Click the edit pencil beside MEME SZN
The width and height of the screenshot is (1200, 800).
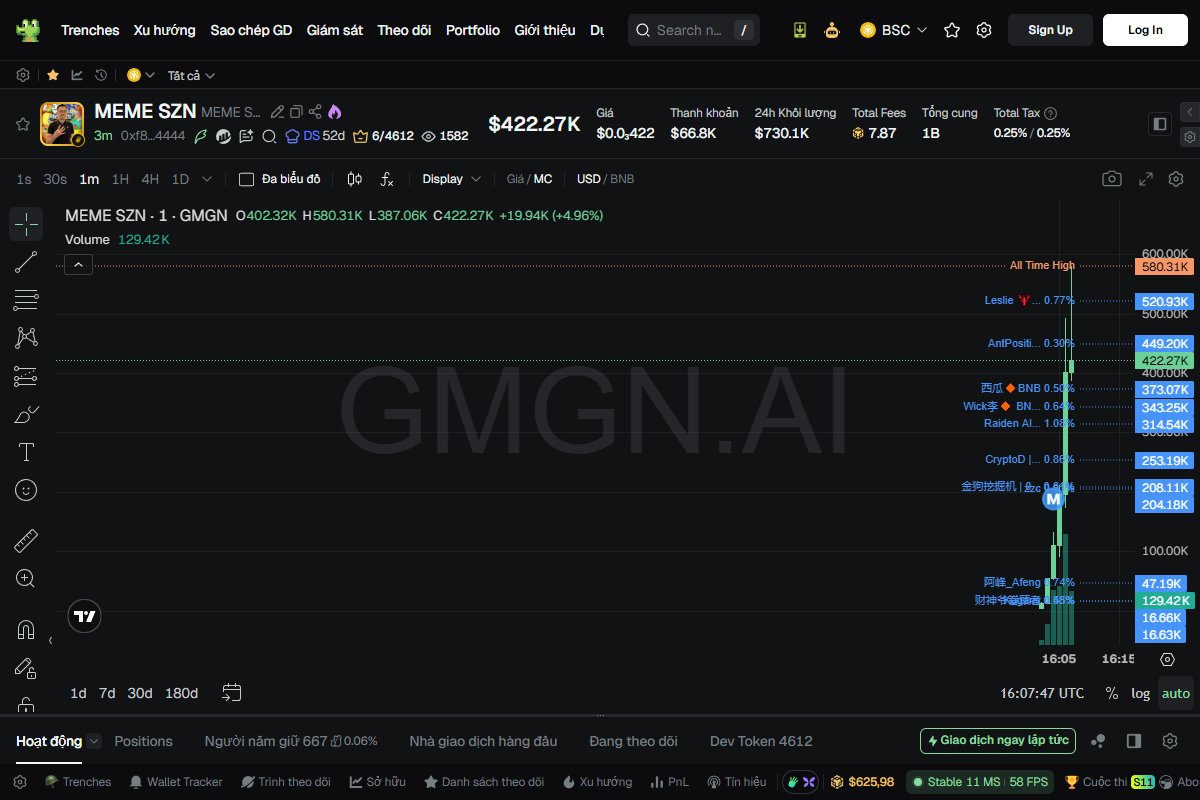point(279,112)
